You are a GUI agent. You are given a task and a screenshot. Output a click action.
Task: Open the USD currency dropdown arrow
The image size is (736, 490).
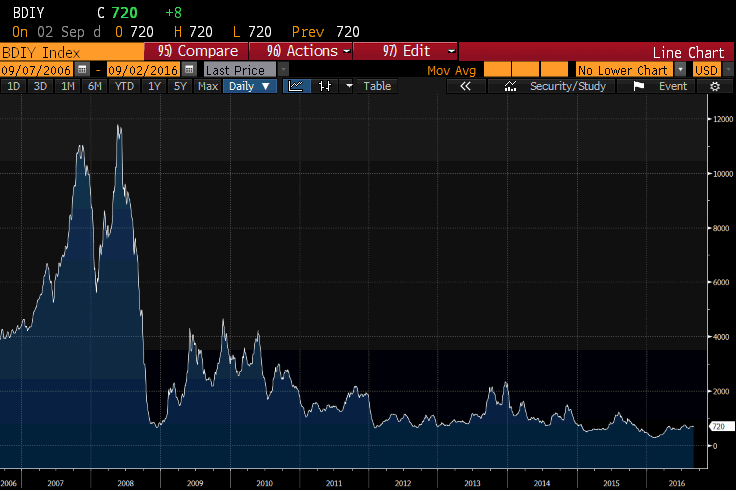[728, 70]
